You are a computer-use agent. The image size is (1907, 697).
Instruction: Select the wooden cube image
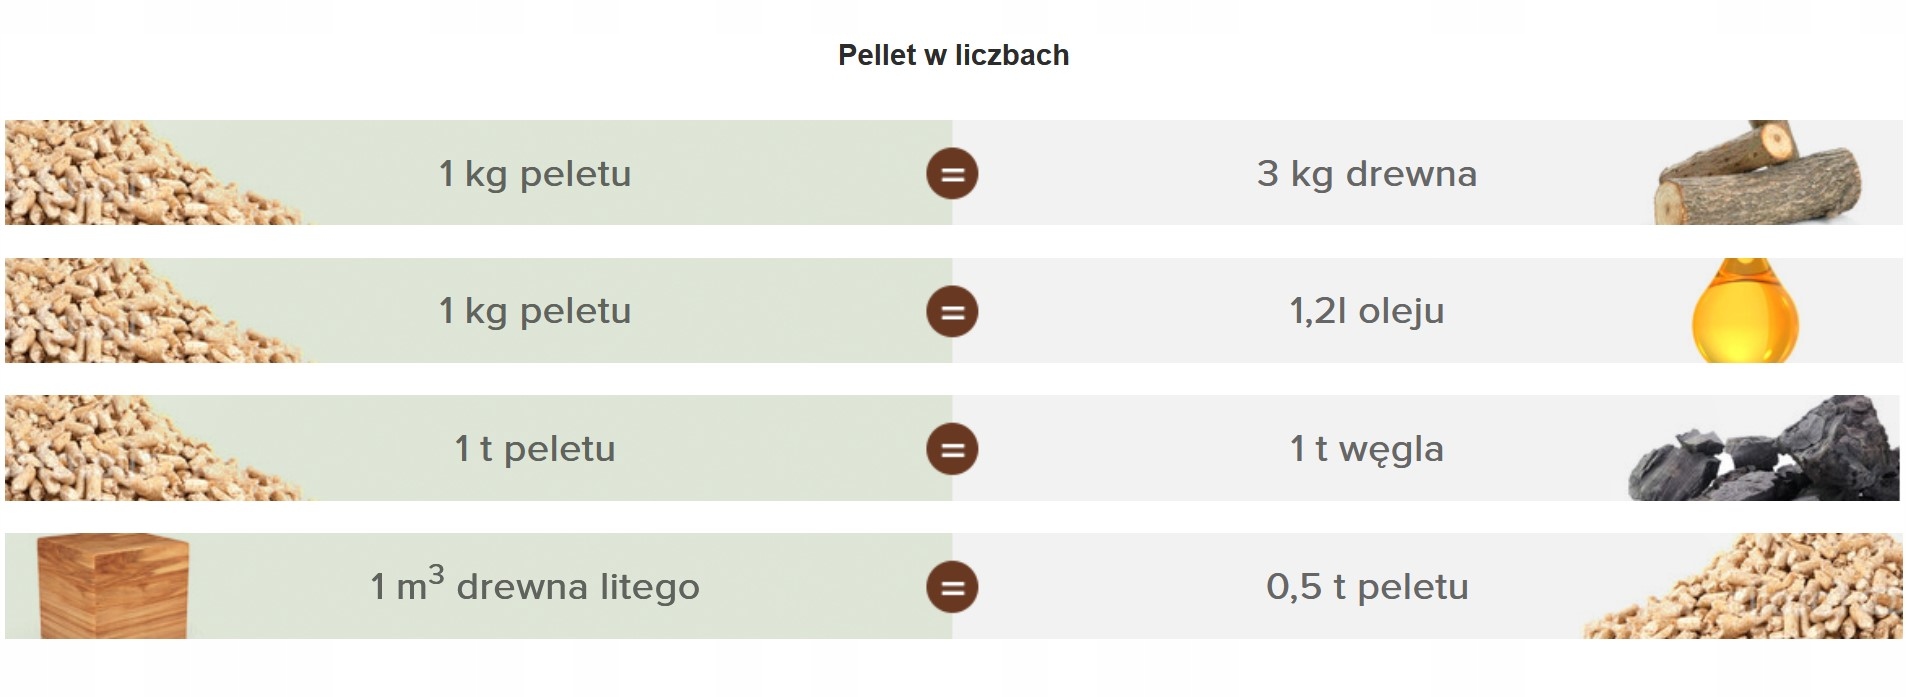point(113,586)
